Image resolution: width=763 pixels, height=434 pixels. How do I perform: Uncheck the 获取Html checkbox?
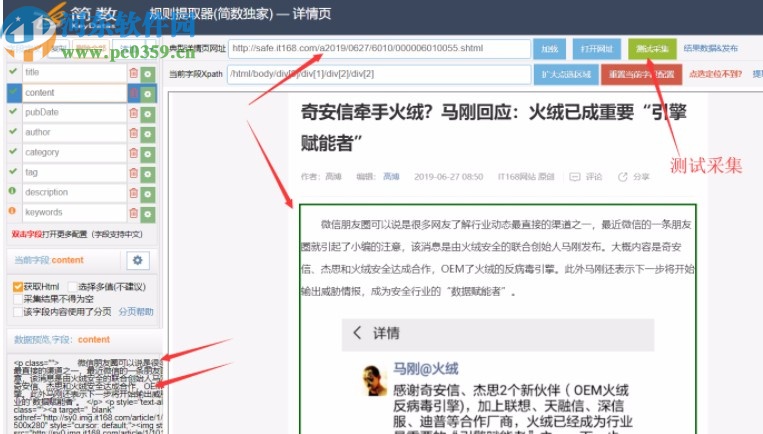pyautogui.click(x=18, y=287)
